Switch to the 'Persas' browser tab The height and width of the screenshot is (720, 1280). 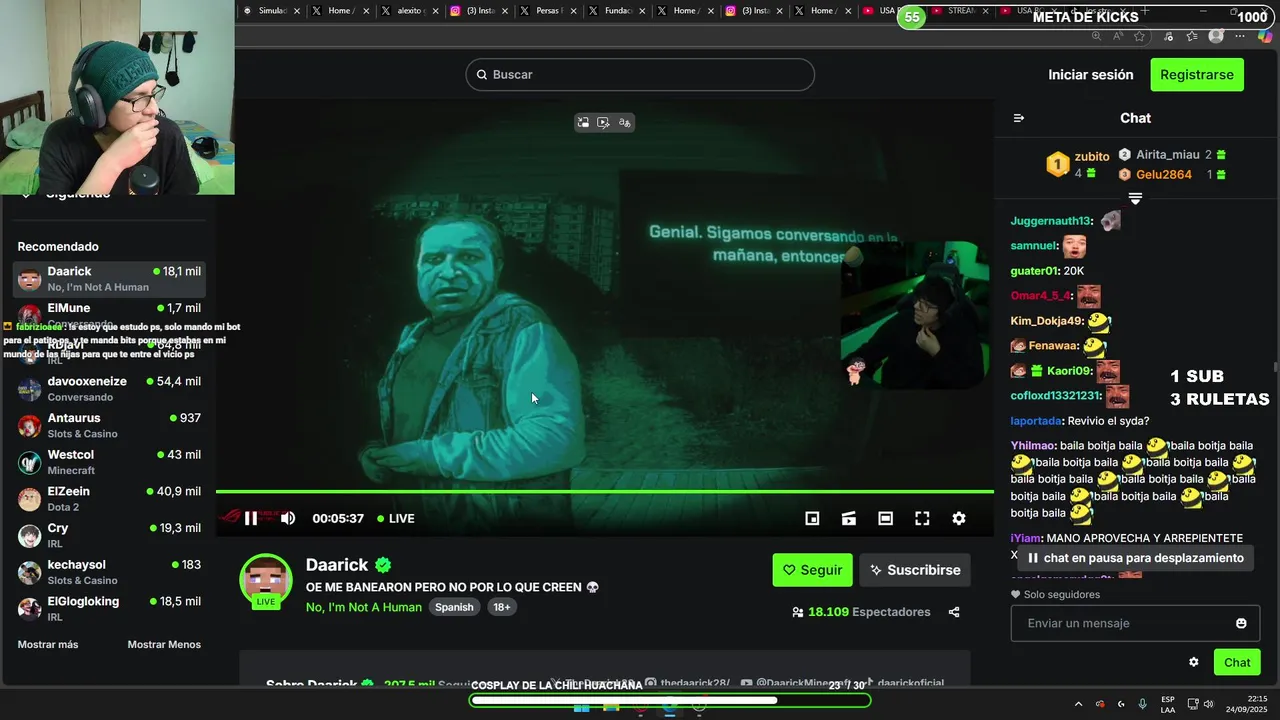tap(547, 11)
